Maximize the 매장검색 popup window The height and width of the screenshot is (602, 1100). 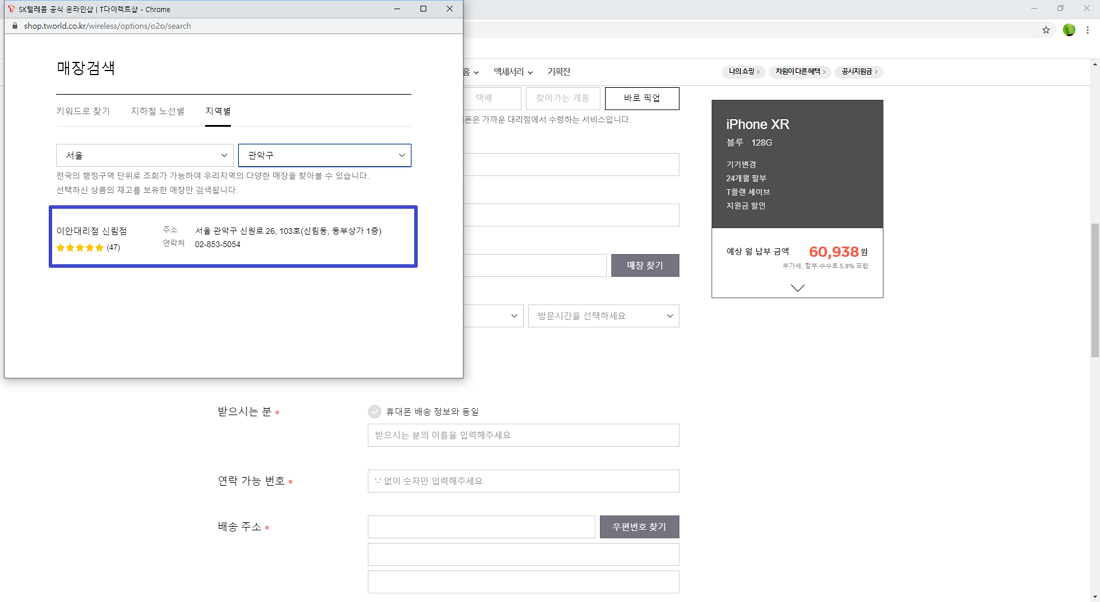coord(423,9)
